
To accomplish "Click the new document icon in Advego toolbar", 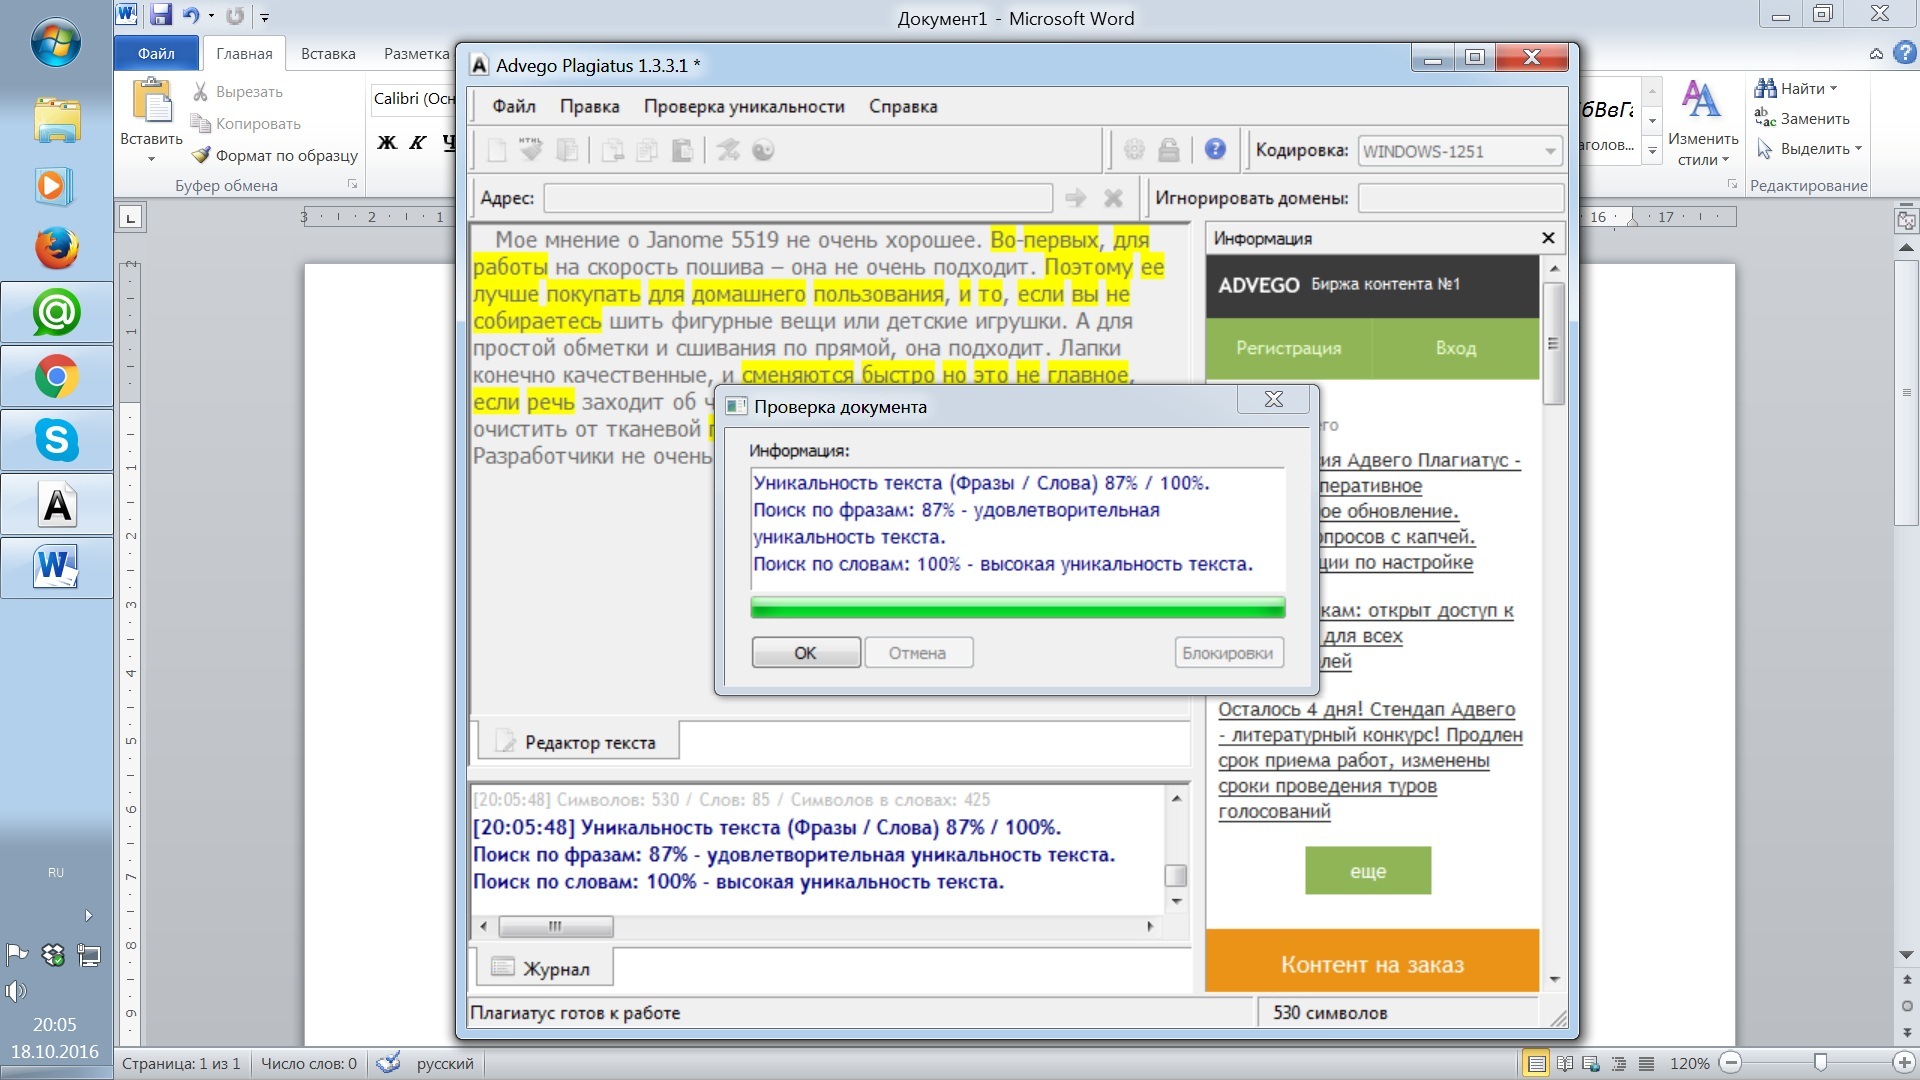I will point(497,150).
